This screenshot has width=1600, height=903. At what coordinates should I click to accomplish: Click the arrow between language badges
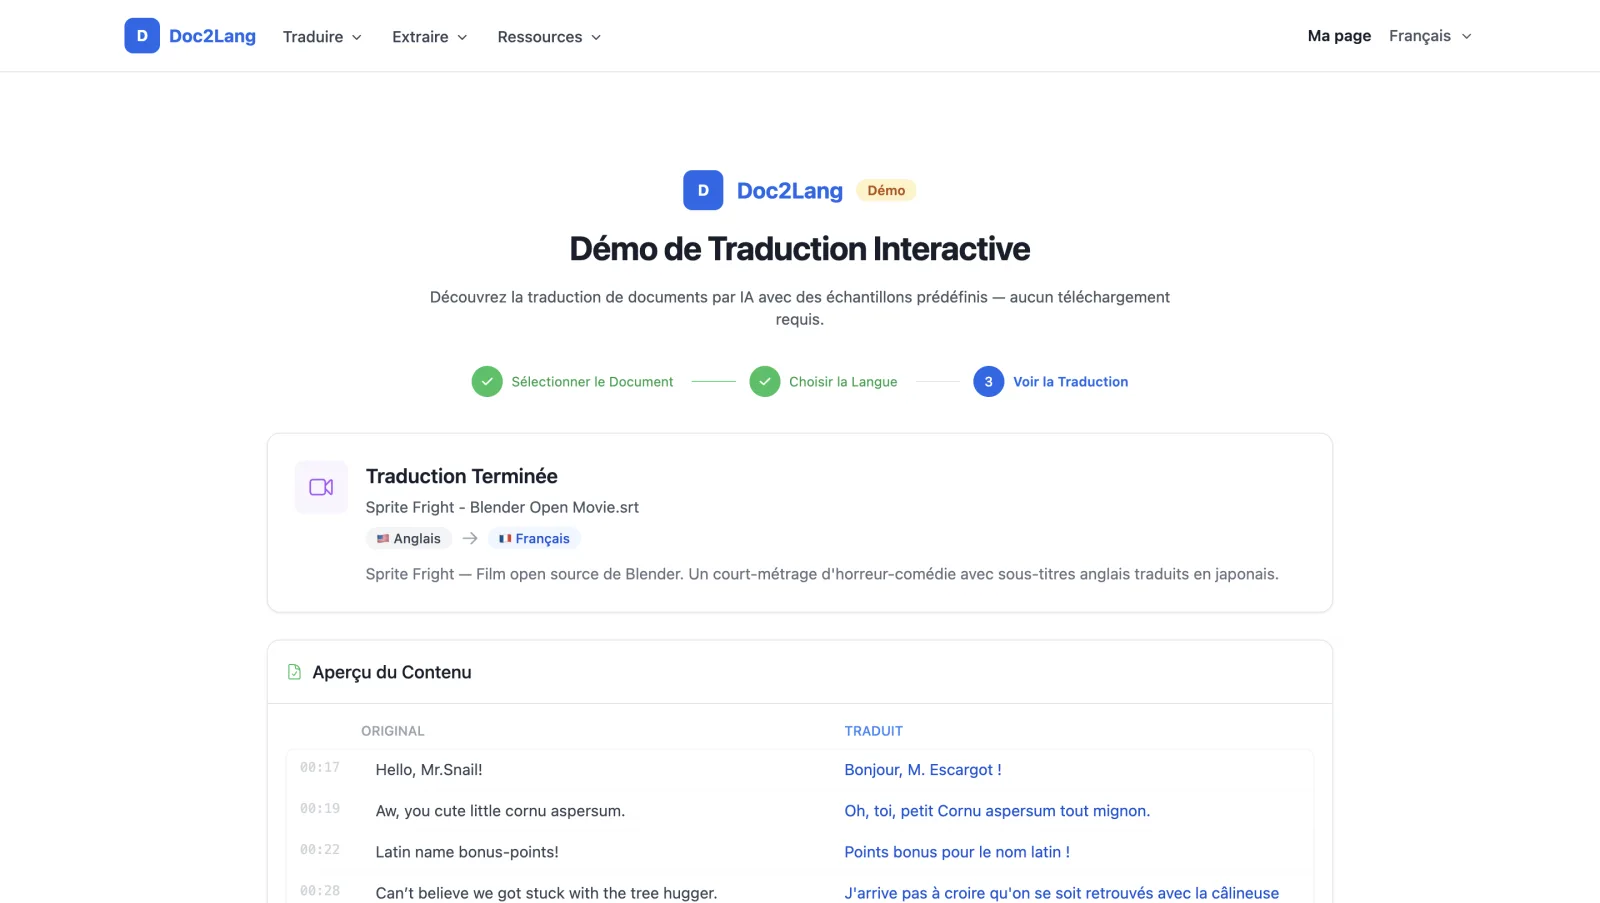click(x=470, y=538)
